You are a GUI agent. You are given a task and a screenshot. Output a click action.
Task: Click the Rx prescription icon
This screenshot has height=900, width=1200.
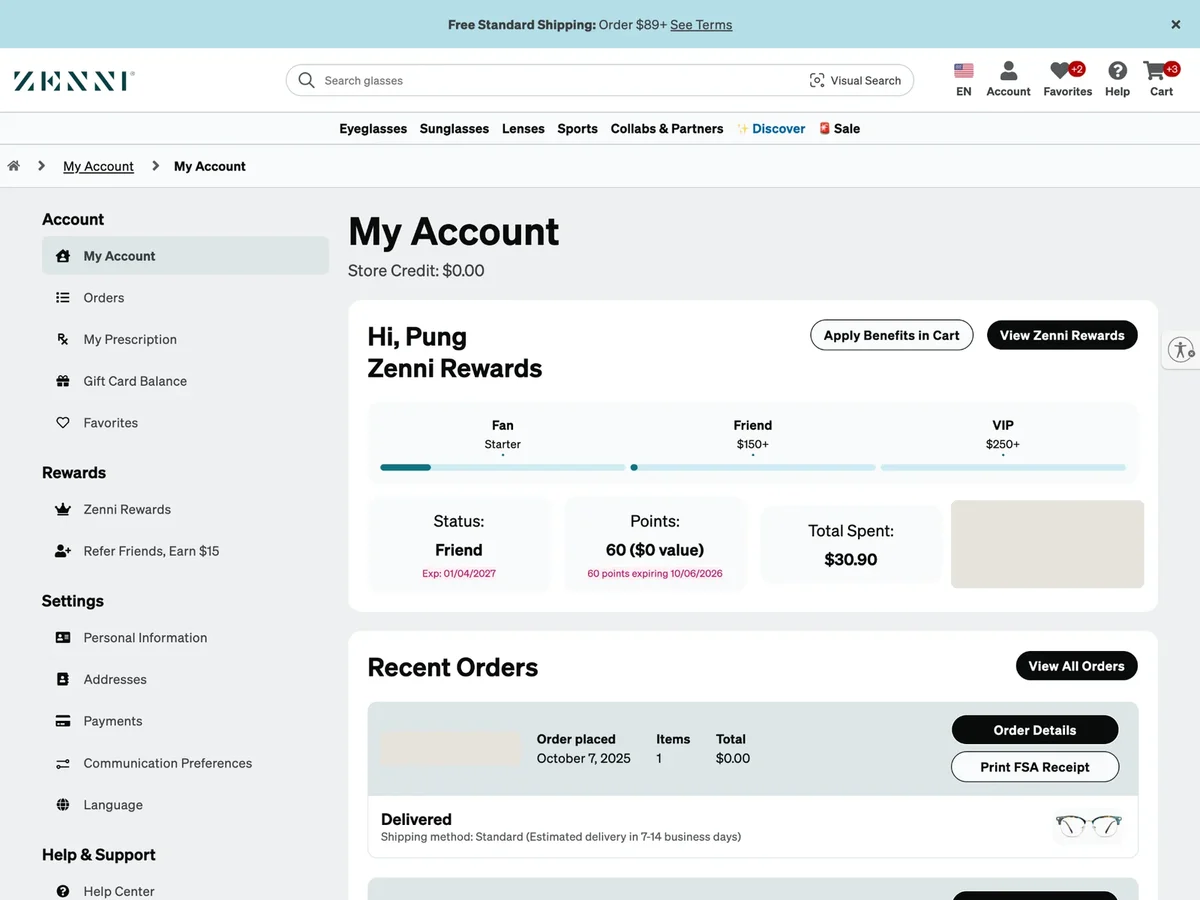[x=63, y=340]
